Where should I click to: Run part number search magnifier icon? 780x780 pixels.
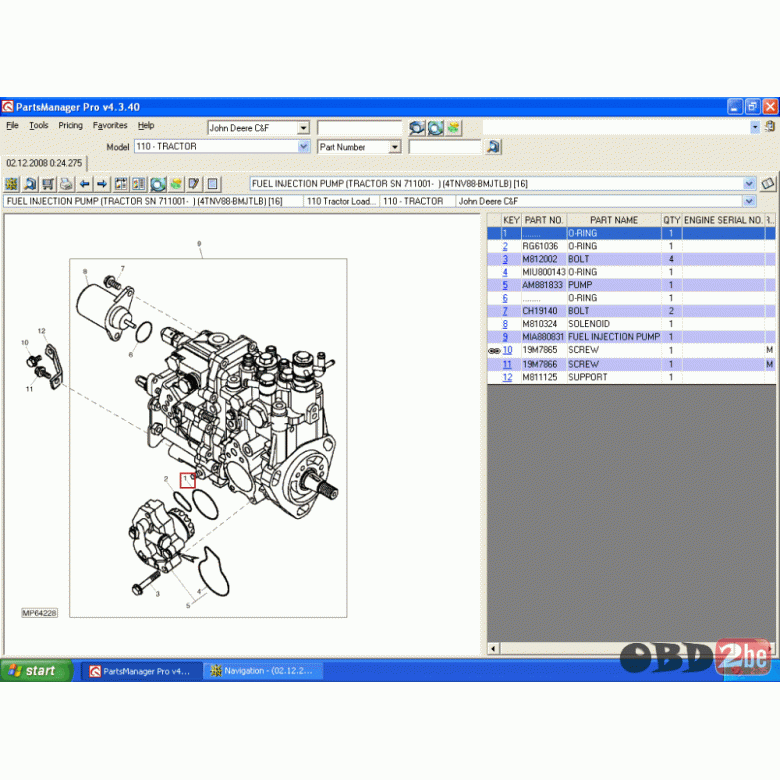[493, 147]
